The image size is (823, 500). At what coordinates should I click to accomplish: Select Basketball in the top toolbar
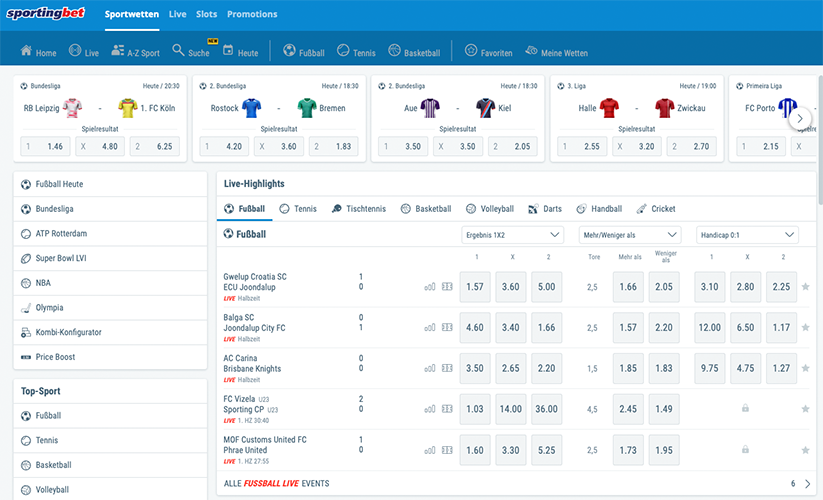click(x=414, y=51)
